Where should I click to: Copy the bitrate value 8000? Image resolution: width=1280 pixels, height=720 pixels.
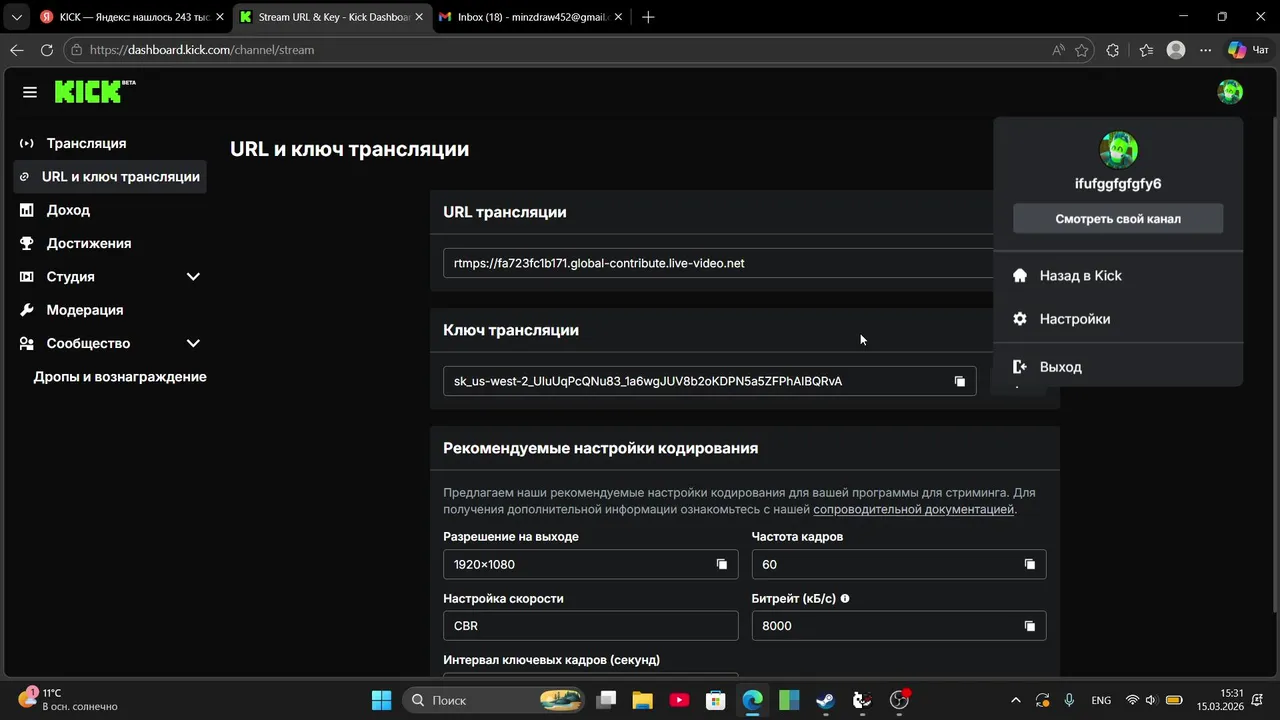(x=1030, y=626)
